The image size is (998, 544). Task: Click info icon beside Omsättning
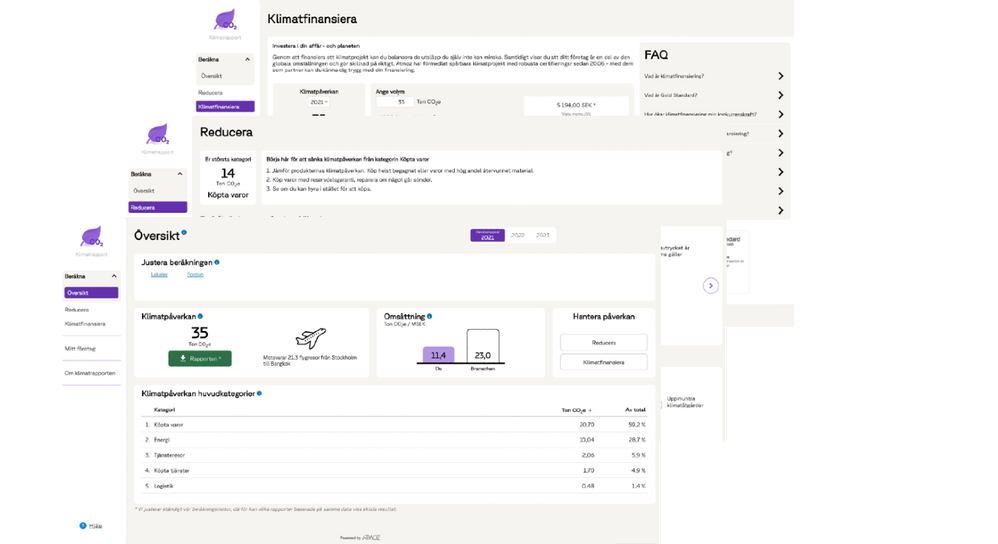pyautogui.click(x=429, y=315)
